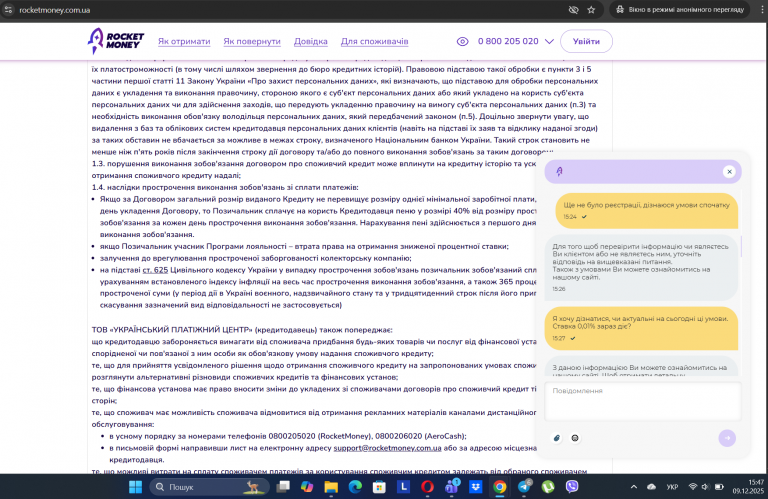The height and width of the screenshot is (499, 768).
Task: Open Dropbox from taskbar
Action: (476, 487)
